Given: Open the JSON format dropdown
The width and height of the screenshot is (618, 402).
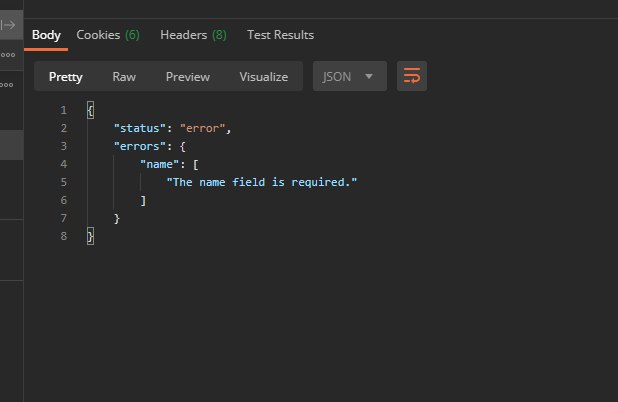Looking at the screenshot, I should (x=350, y=76).
